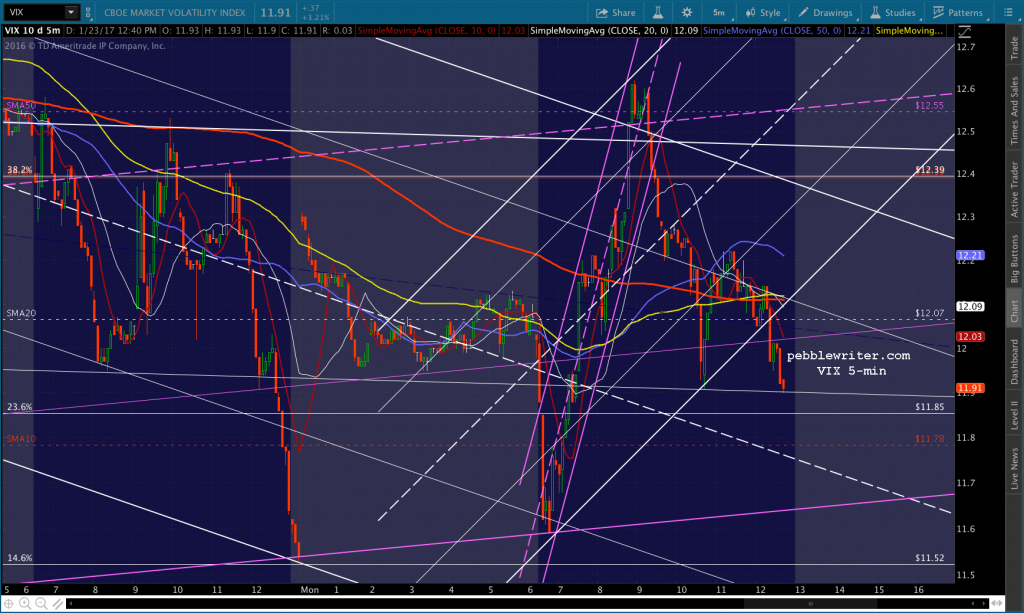This screenshot has height=613, width=1024.
Task: Click the flask (thinkLog) icon
Action: pos(658,12)
